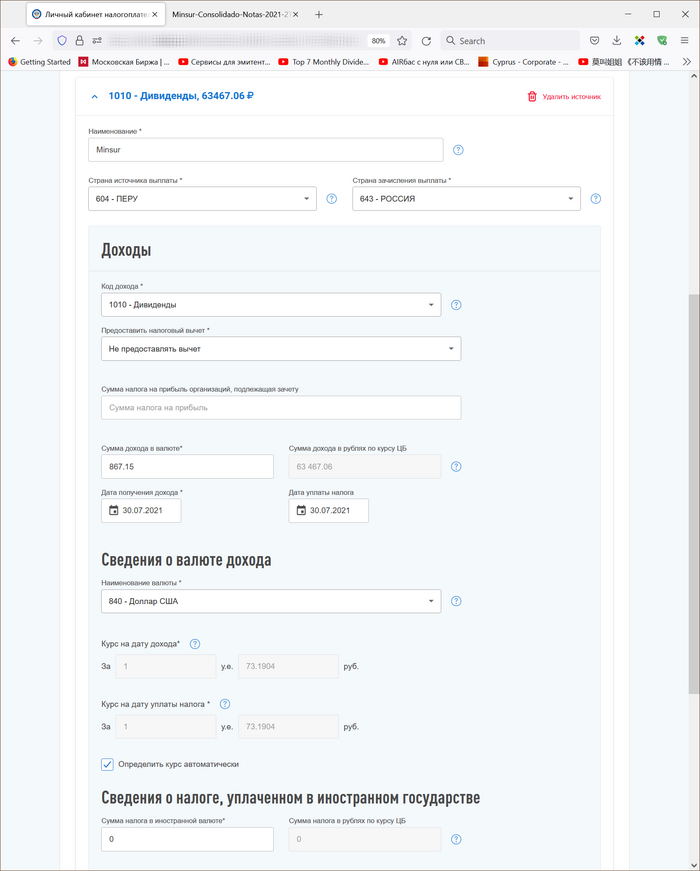Collapse the 1010 - Дивиденды section chevron
The image size is (700, 871).
pyautogui.click(x=95, y=97)
